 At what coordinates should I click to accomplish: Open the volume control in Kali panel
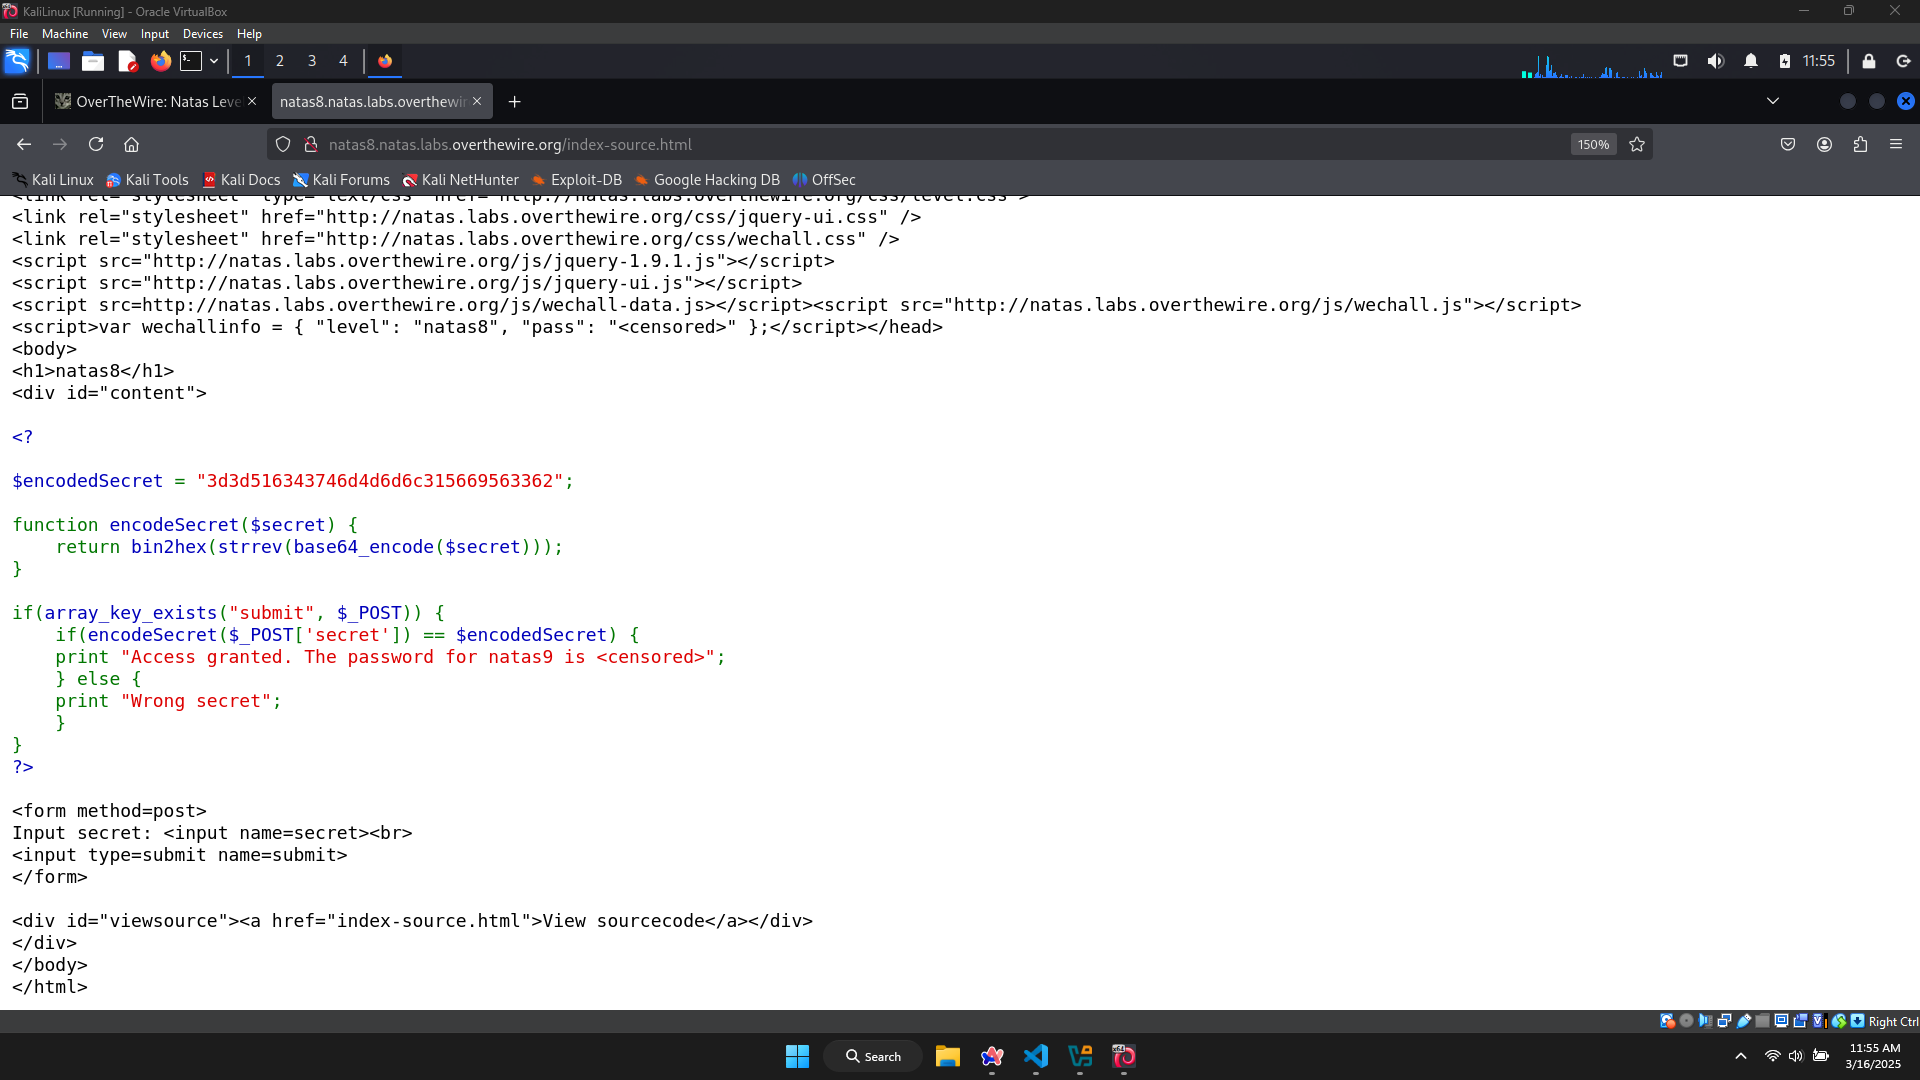pyautogui.click(x=1716, y=61)
